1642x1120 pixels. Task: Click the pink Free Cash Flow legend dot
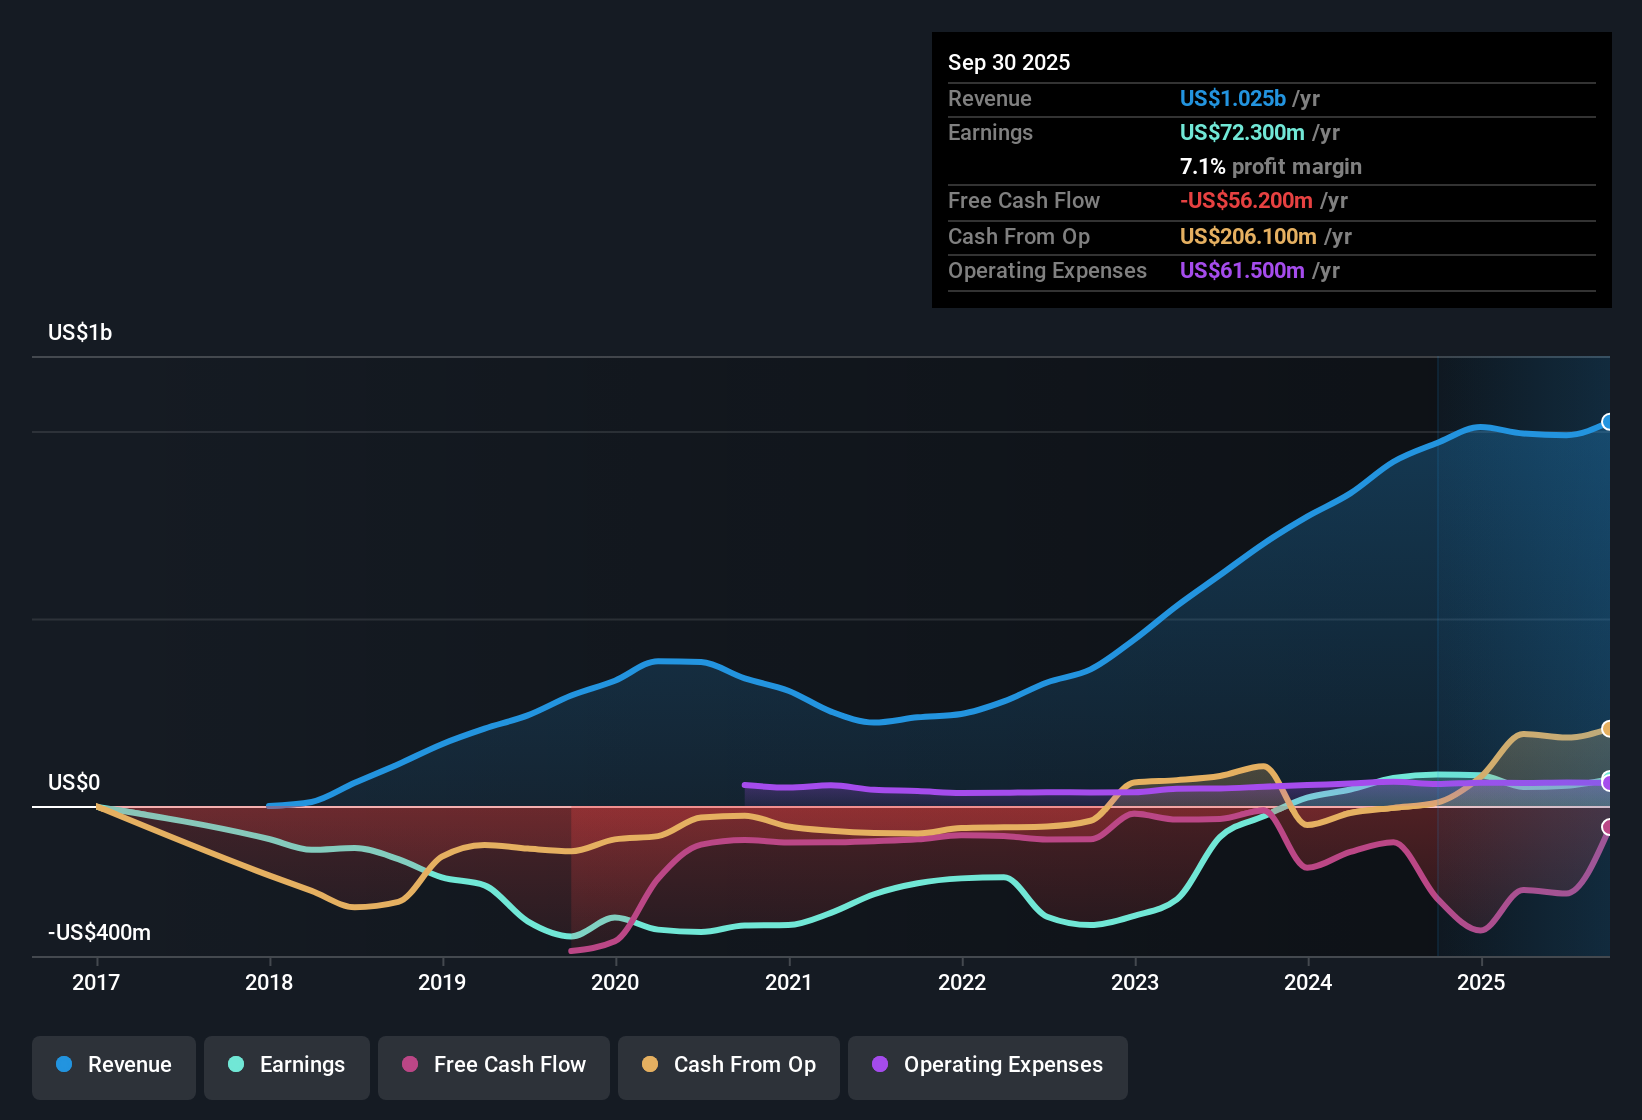(408, 1065)
